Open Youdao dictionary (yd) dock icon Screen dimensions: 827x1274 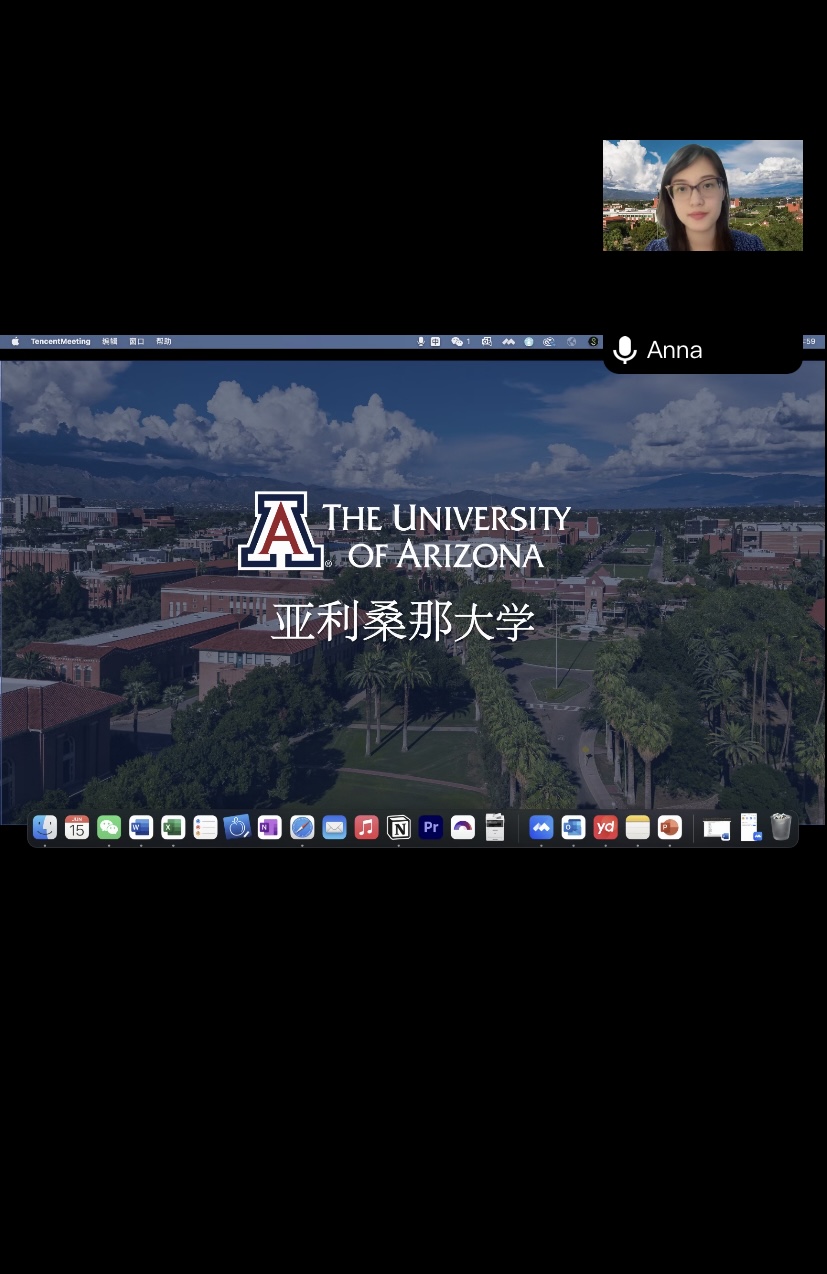(605, 827)
